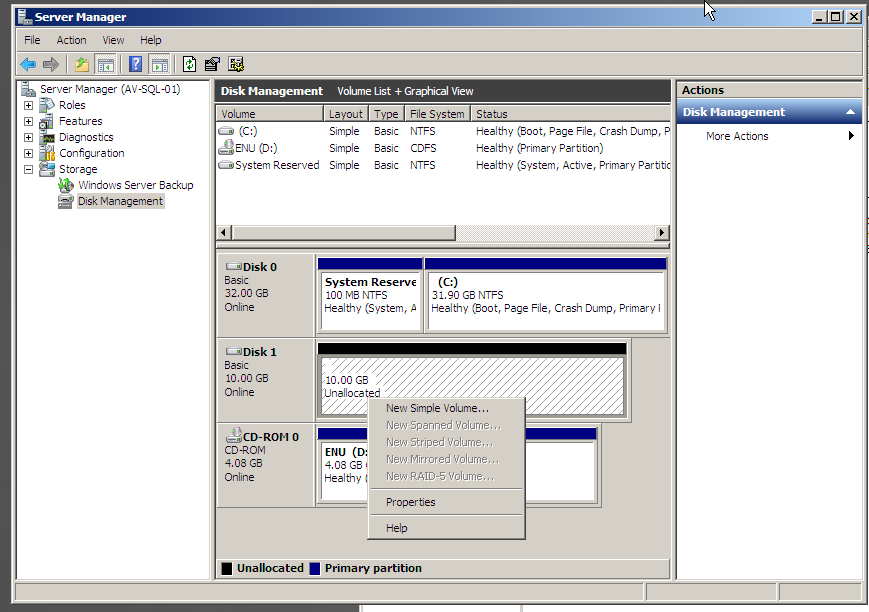Sort by the Status column header
Image resolution: width=869 pixels, height=612 pixels.
[571, 114]
